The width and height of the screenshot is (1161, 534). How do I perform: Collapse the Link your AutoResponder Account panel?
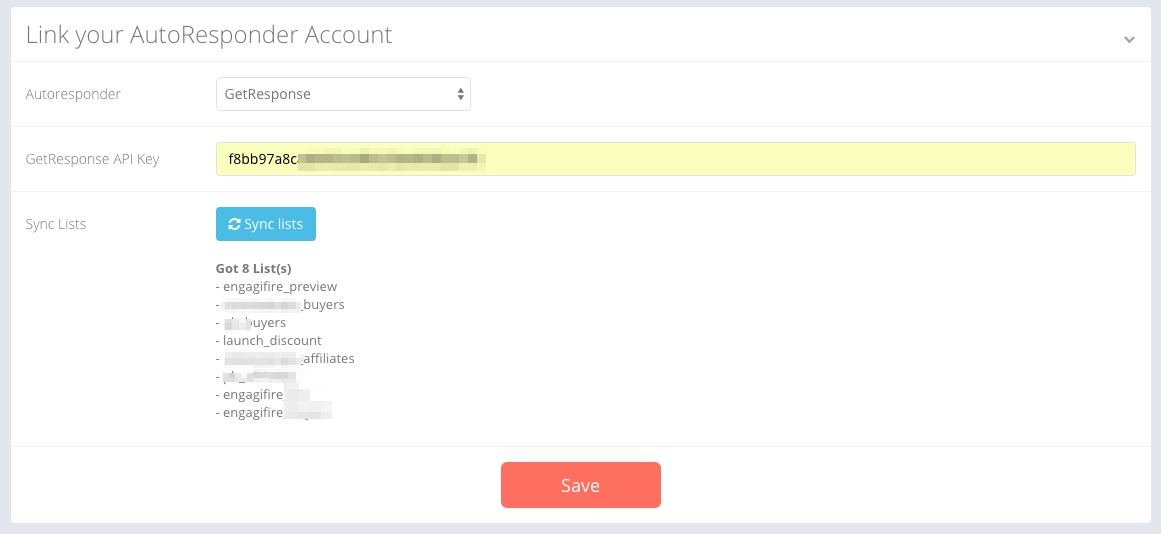coord(1129,39)
